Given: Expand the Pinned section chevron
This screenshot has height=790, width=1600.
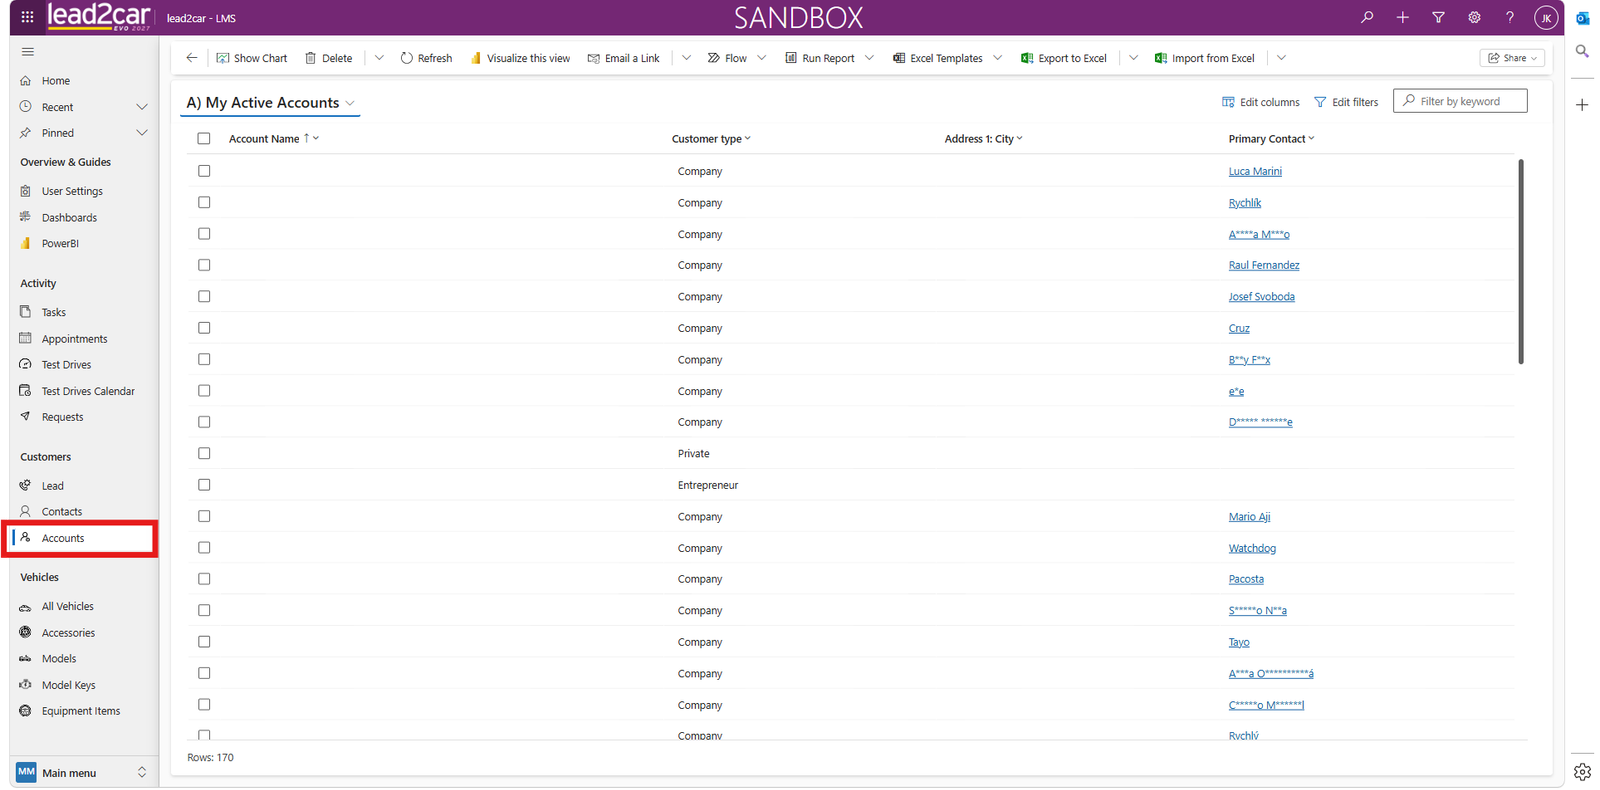Looking at the screenshot, I should coord(142,133).
